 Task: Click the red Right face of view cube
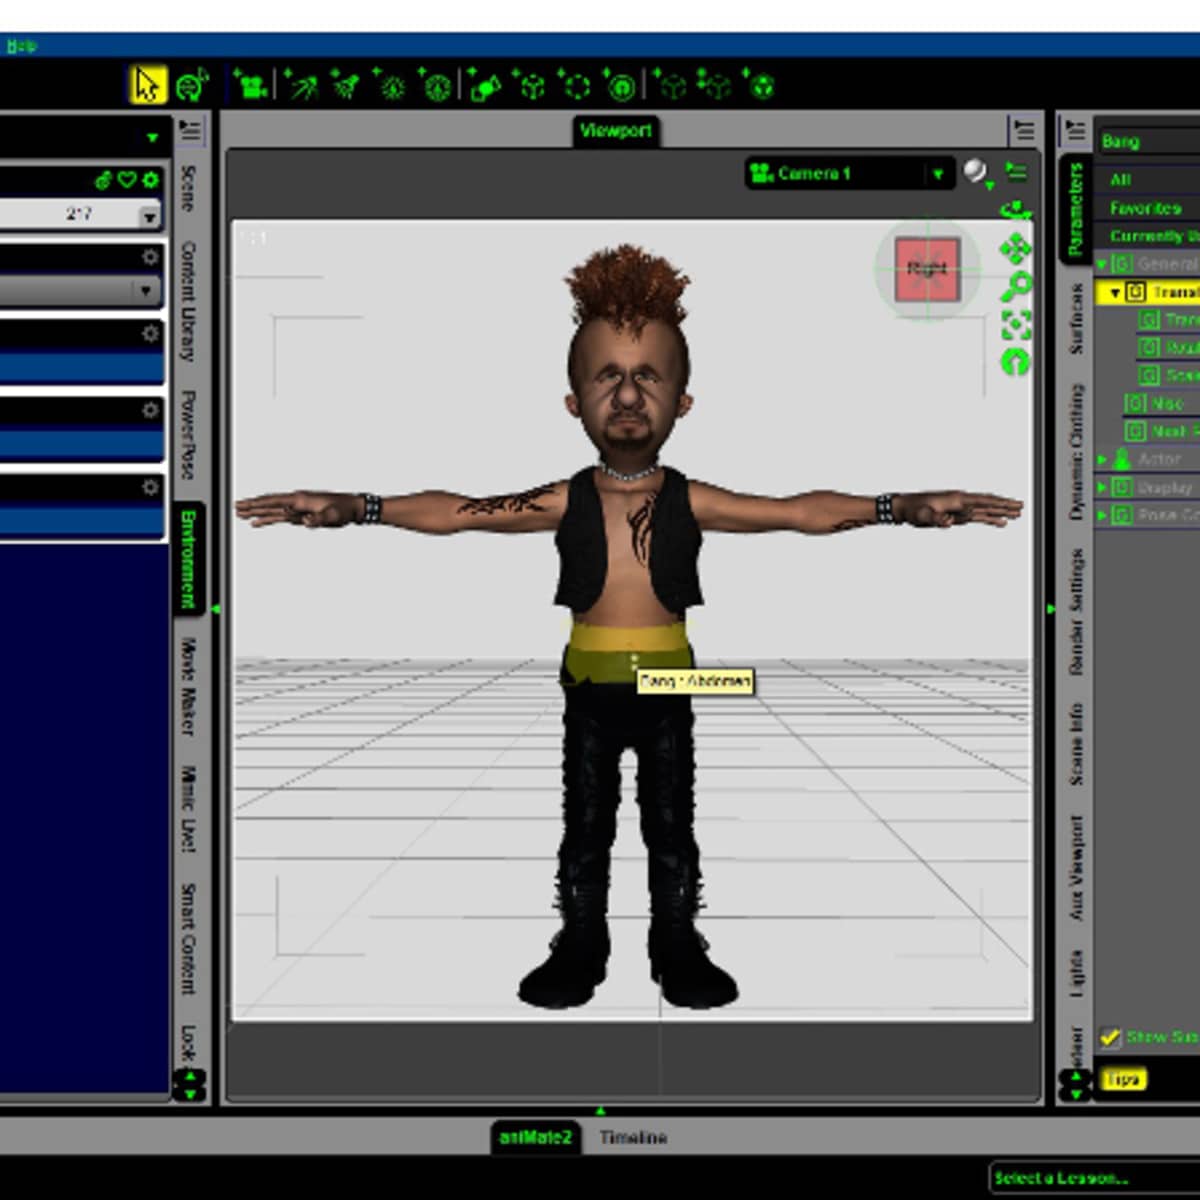(x=927, y=269)
